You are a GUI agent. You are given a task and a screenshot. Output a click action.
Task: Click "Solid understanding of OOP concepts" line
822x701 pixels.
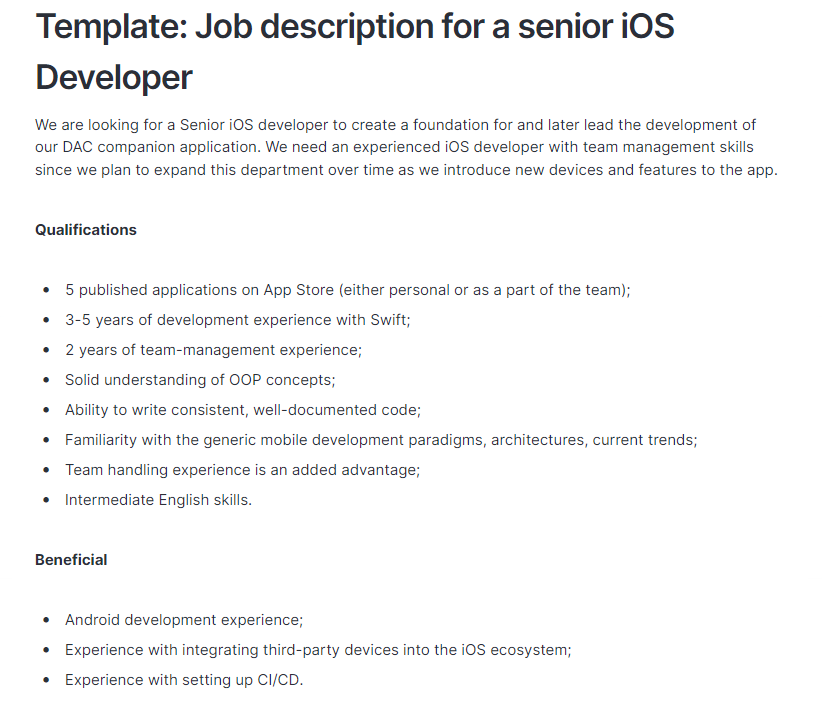click(x=200, y=380)
